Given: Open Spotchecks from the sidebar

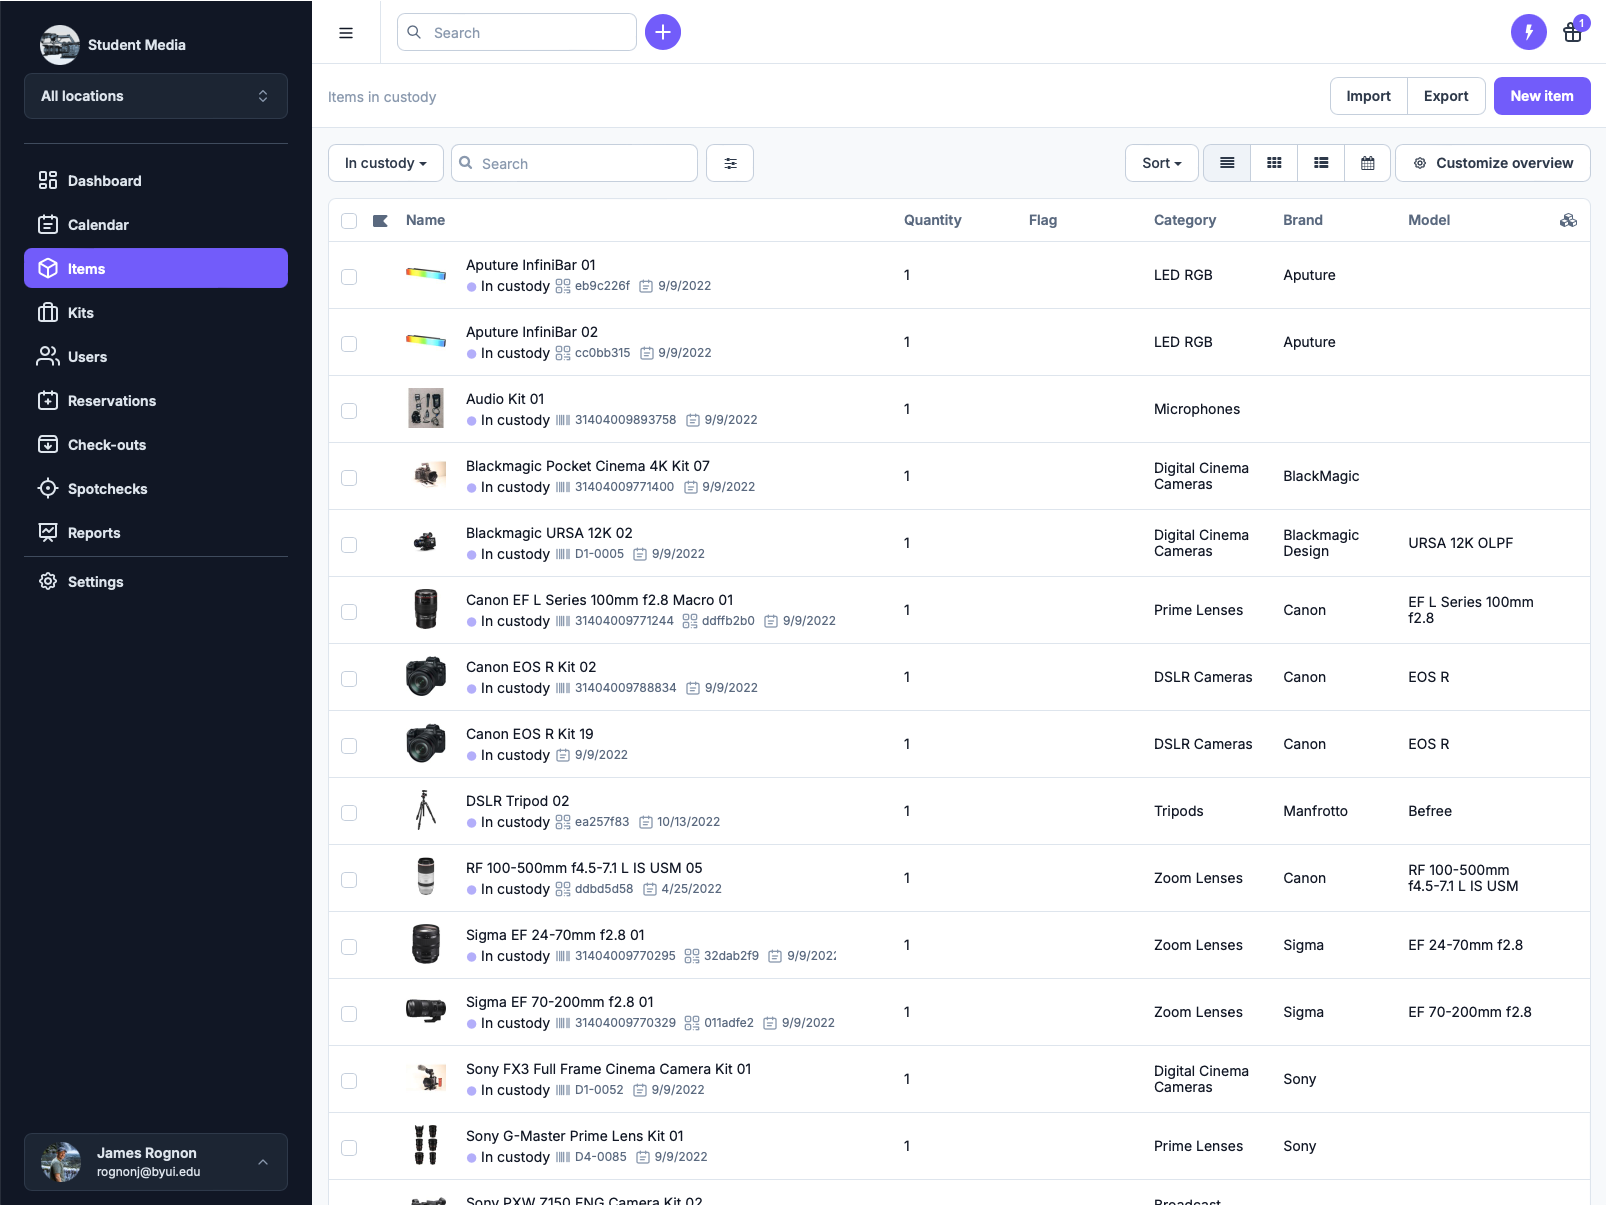Looking at the screenshot, I should click(x=107, y=489).
